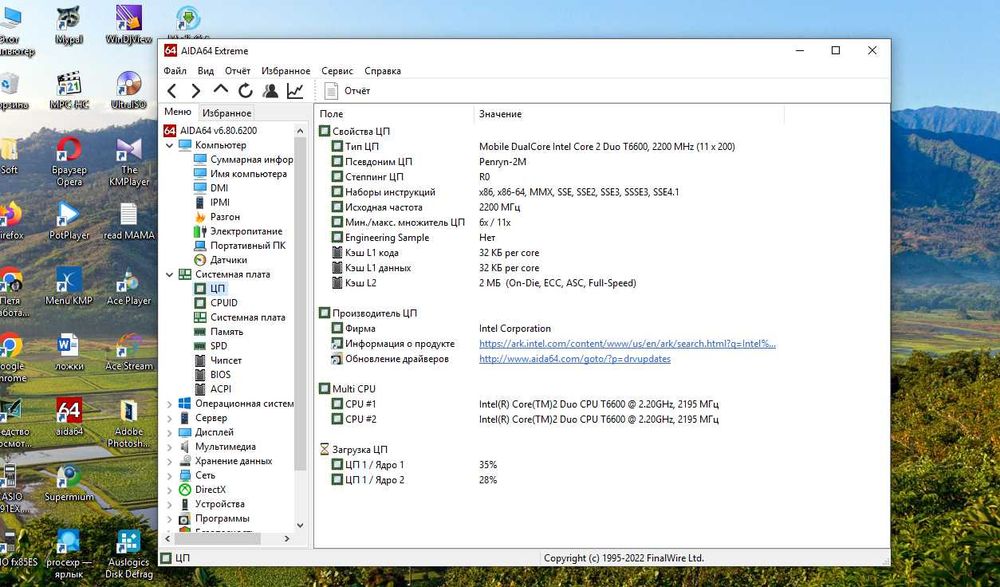Expand the Дисплей tree node
The height and width of the screenshot is (587, 1000).
170,433
